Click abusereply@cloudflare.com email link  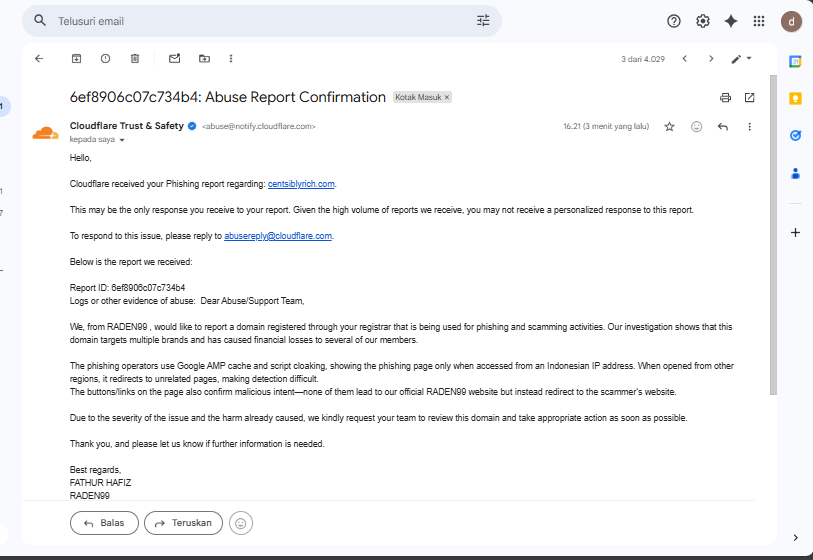pos(278,236)
